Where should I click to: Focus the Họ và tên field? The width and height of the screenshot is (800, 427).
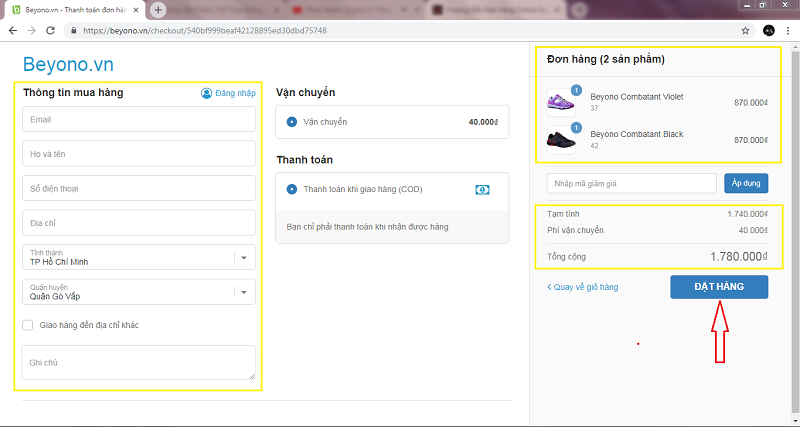139,154
